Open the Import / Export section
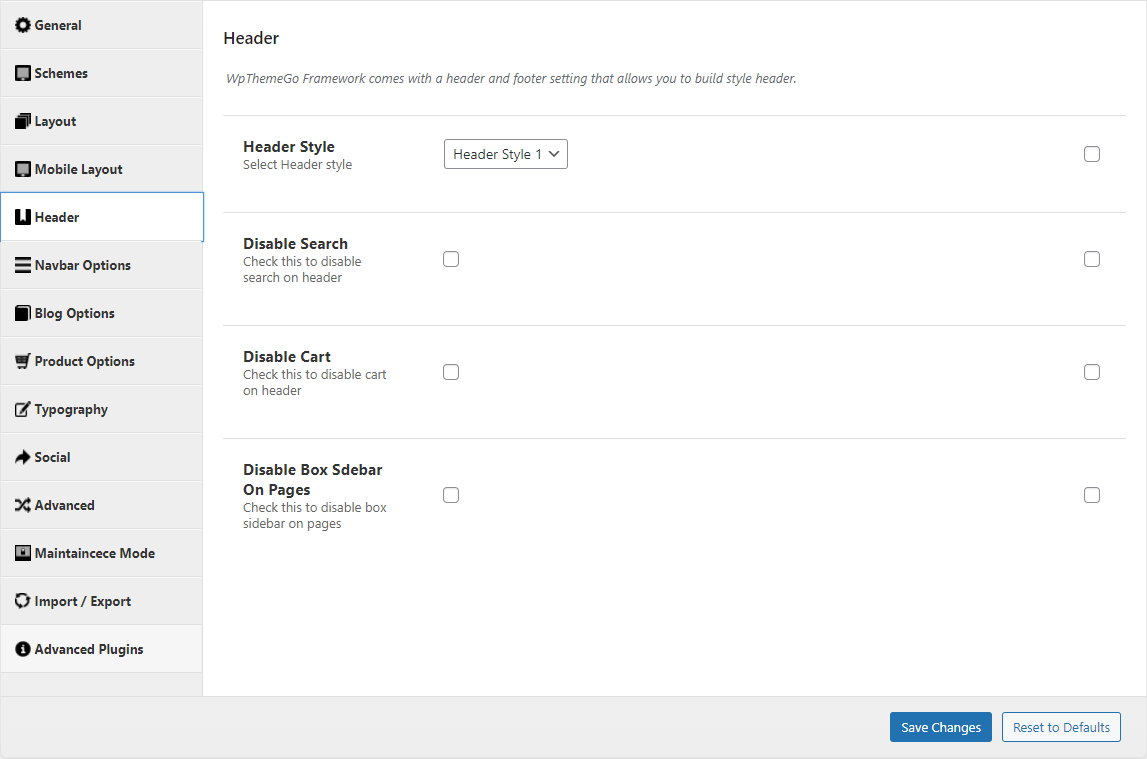Image resolution: width=1147 pixels, height=759 pixels. click(101, 601)
